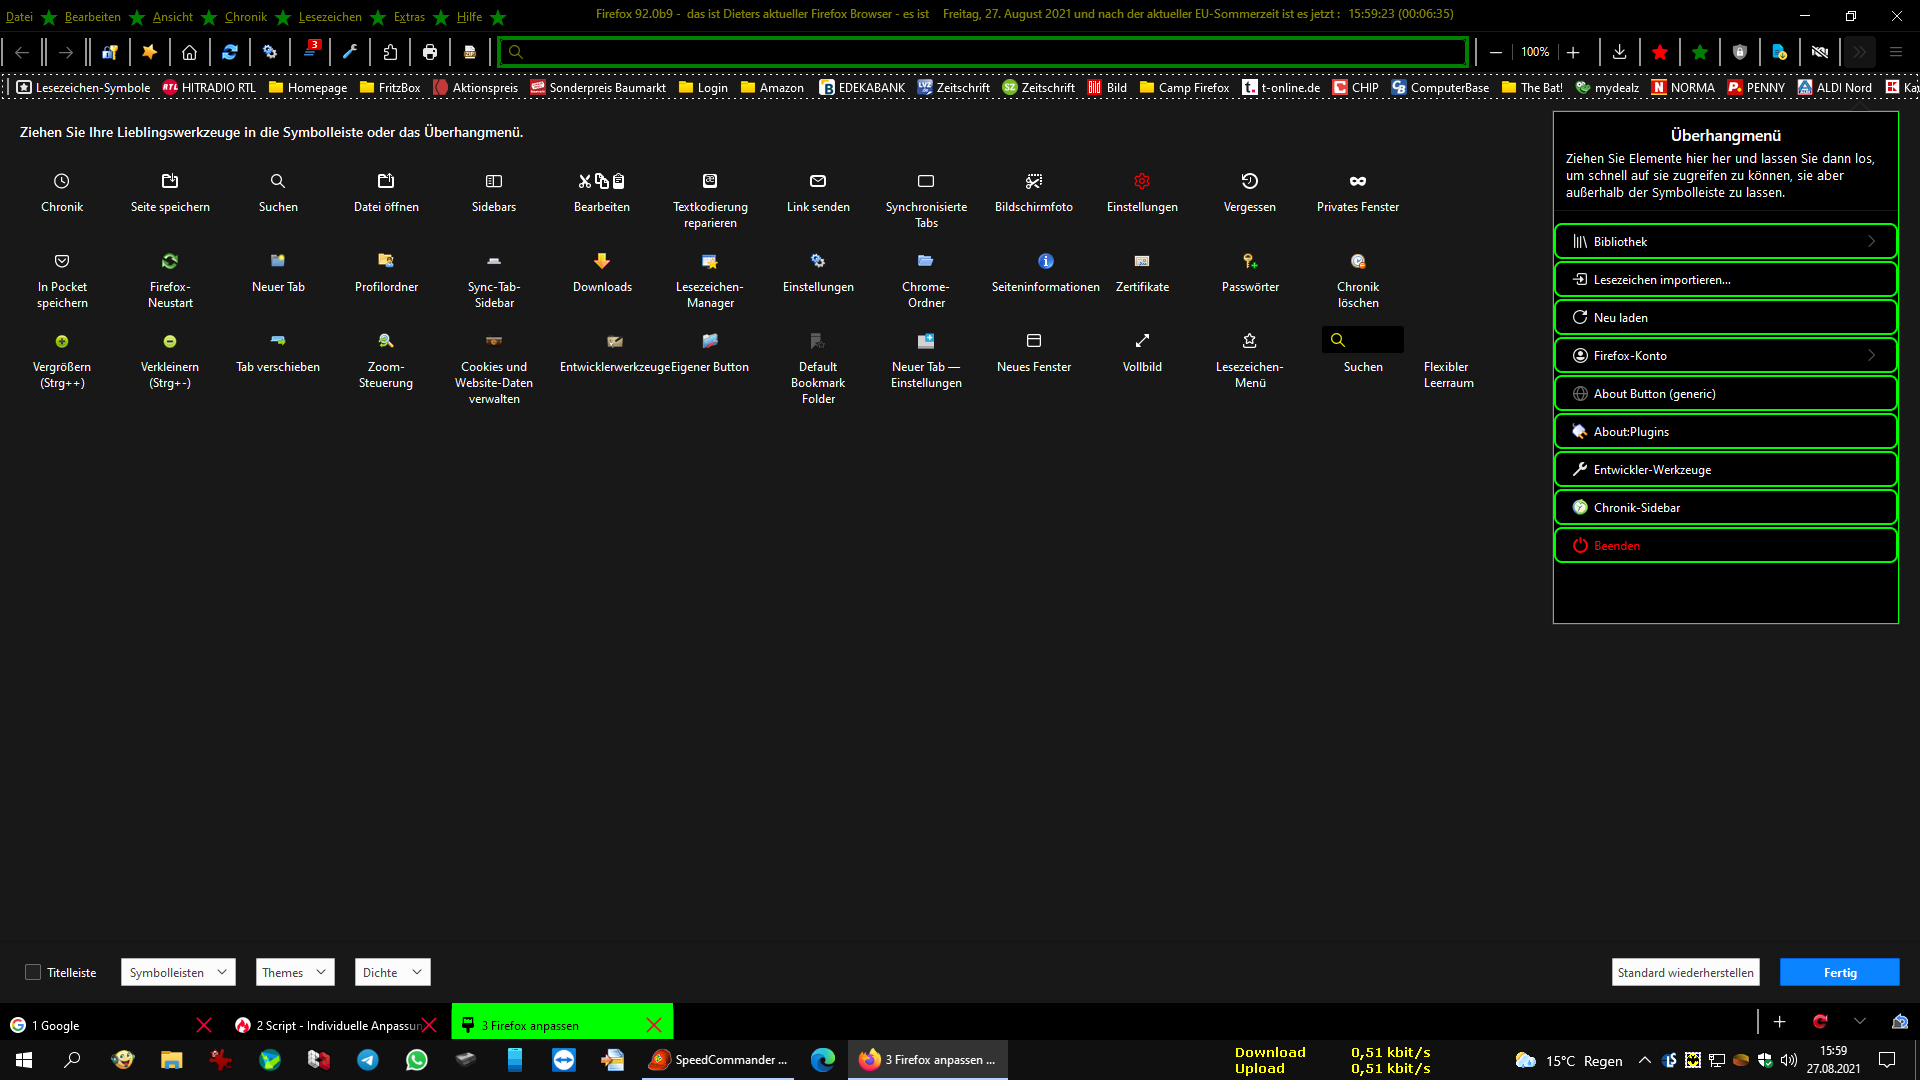1920x1080 pixels.
Task: Close the '2 Script' tab with X
Action: coord(430,1025)
